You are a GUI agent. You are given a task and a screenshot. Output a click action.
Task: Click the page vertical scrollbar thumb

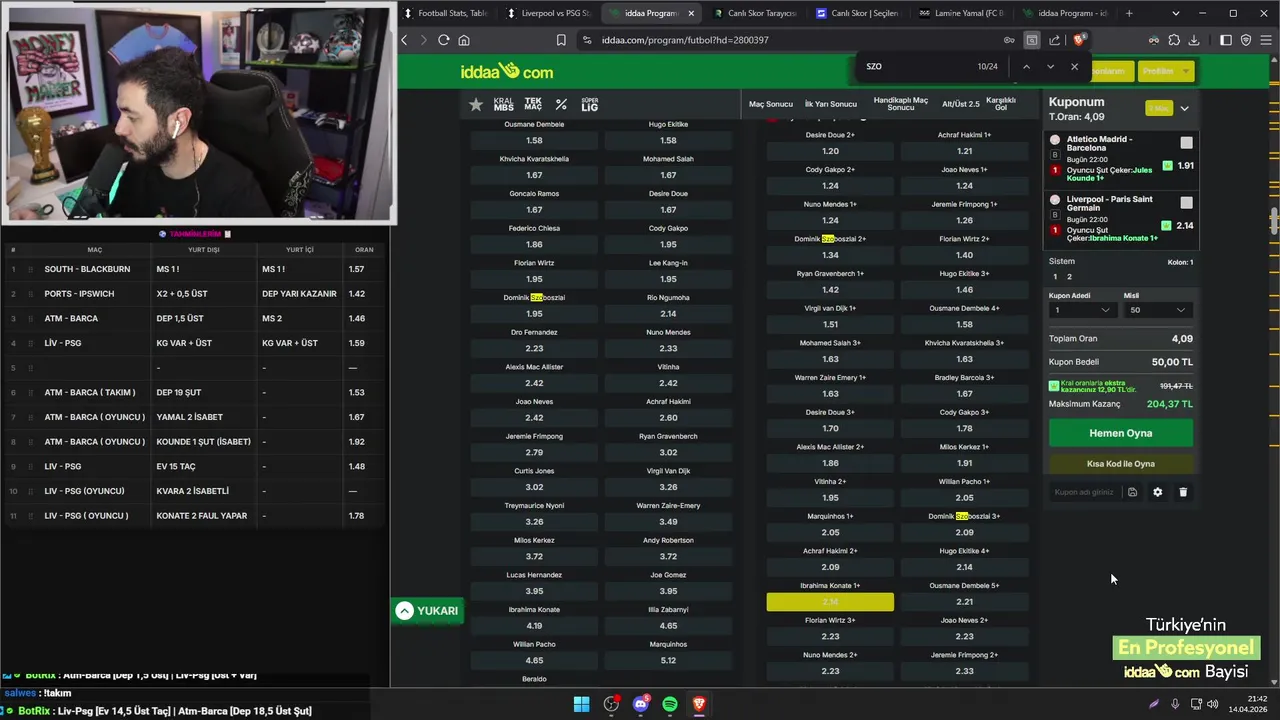[x=1274, y=222]
